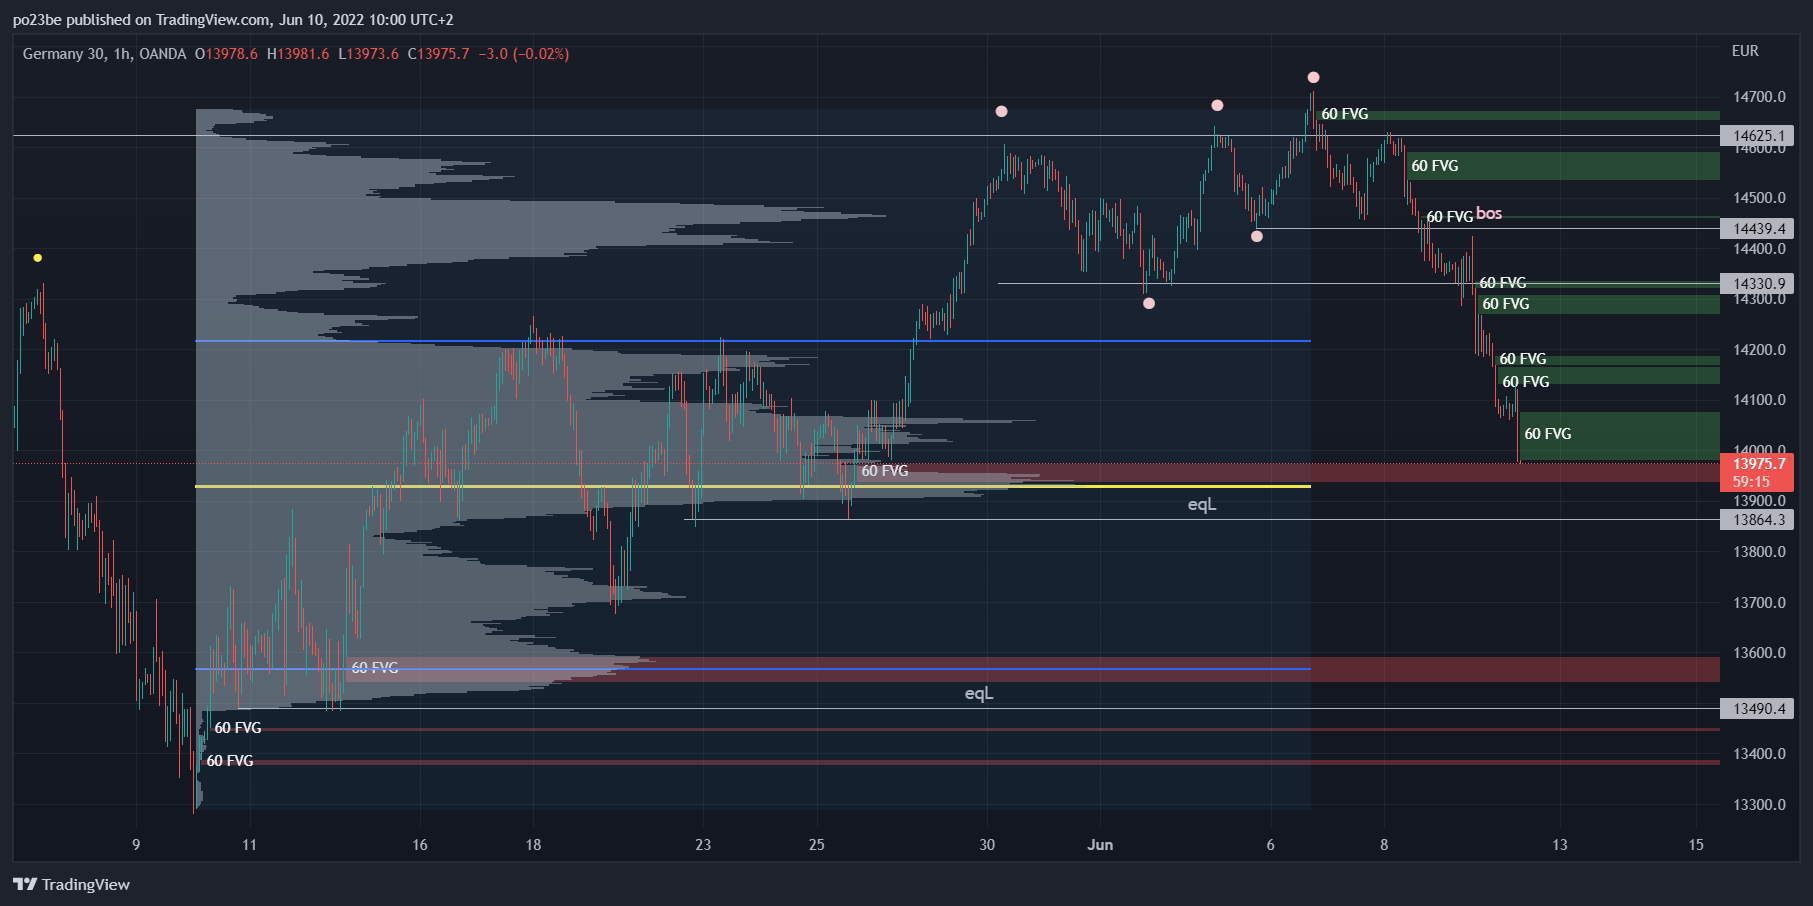Select the 'bos' annotation near 14440
The image size is (1813, 906).
(1489, 213)
